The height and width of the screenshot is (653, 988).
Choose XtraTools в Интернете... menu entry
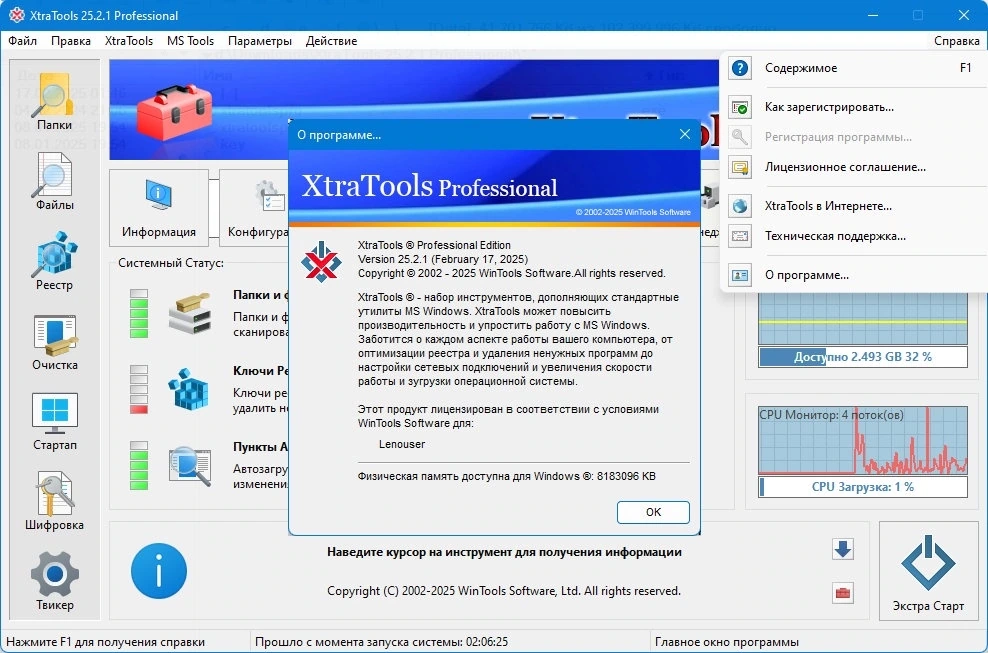[x=853, y=206]
